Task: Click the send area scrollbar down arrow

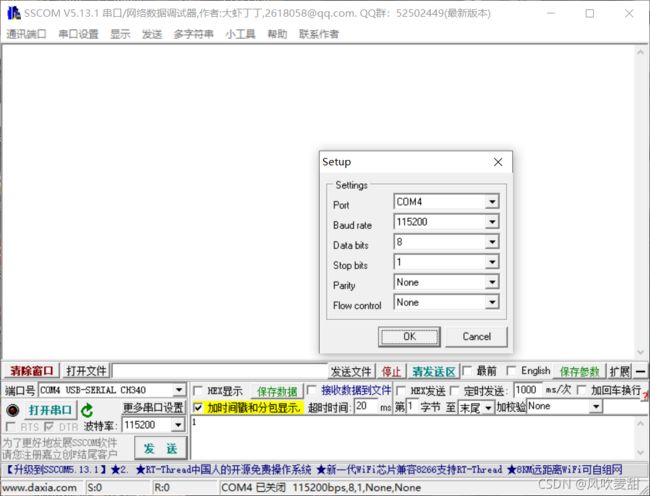Action: coord(640,452)
